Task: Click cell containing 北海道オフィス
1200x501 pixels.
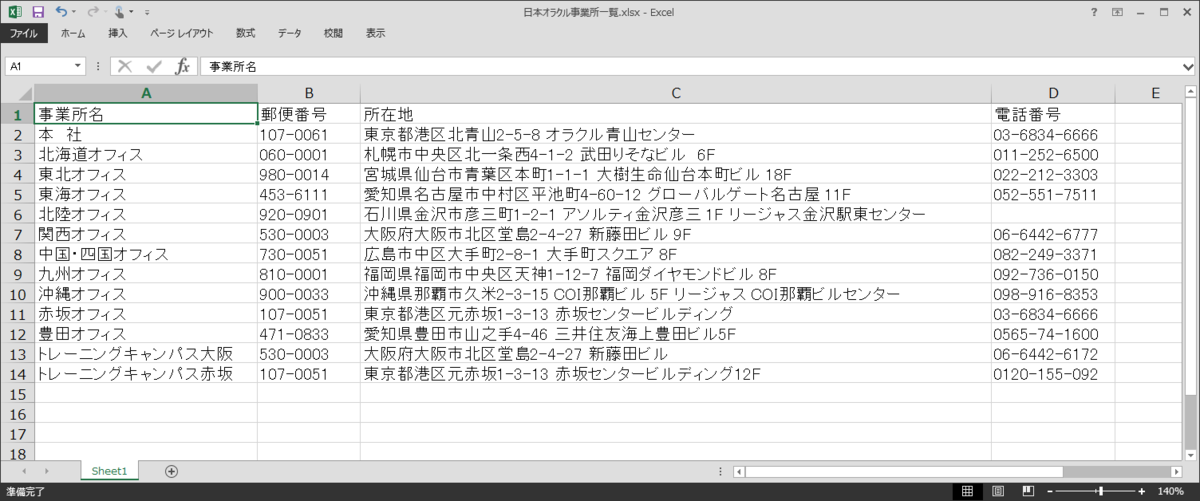Action: (x=146, y=154)
